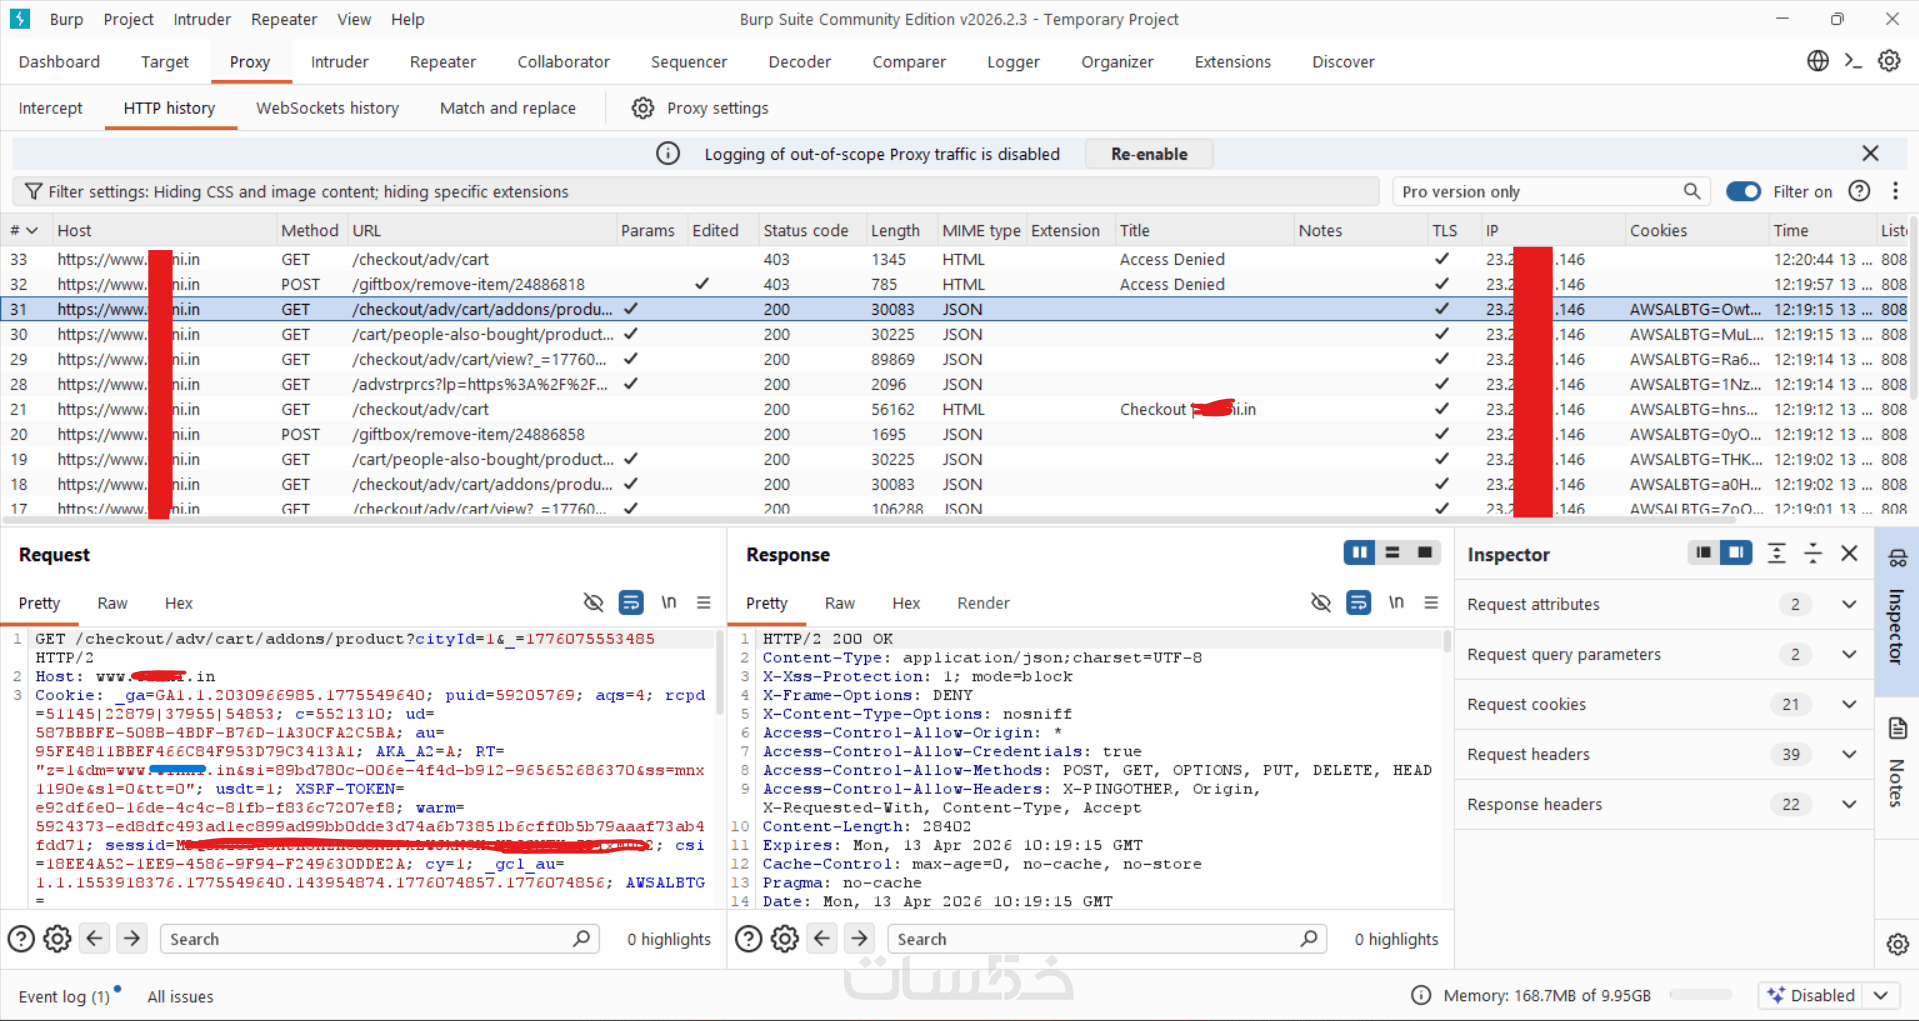Open the Match and replace tab

tap(508, 108)
